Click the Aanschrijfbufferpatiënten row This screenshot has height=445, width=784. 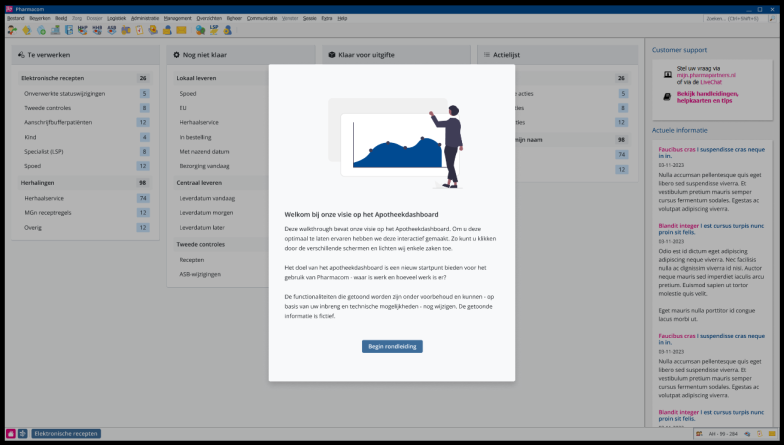point(85,122)
